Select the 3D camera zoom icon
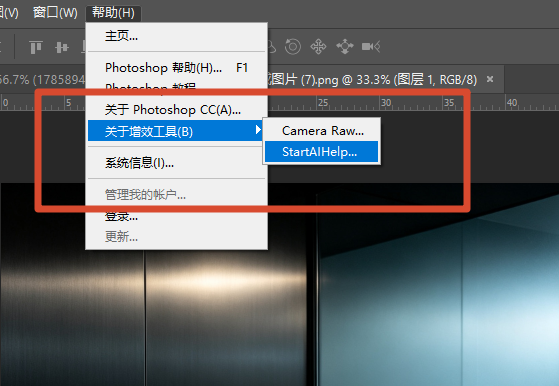This screenshot has height=386, width=559. click(371, 47)
